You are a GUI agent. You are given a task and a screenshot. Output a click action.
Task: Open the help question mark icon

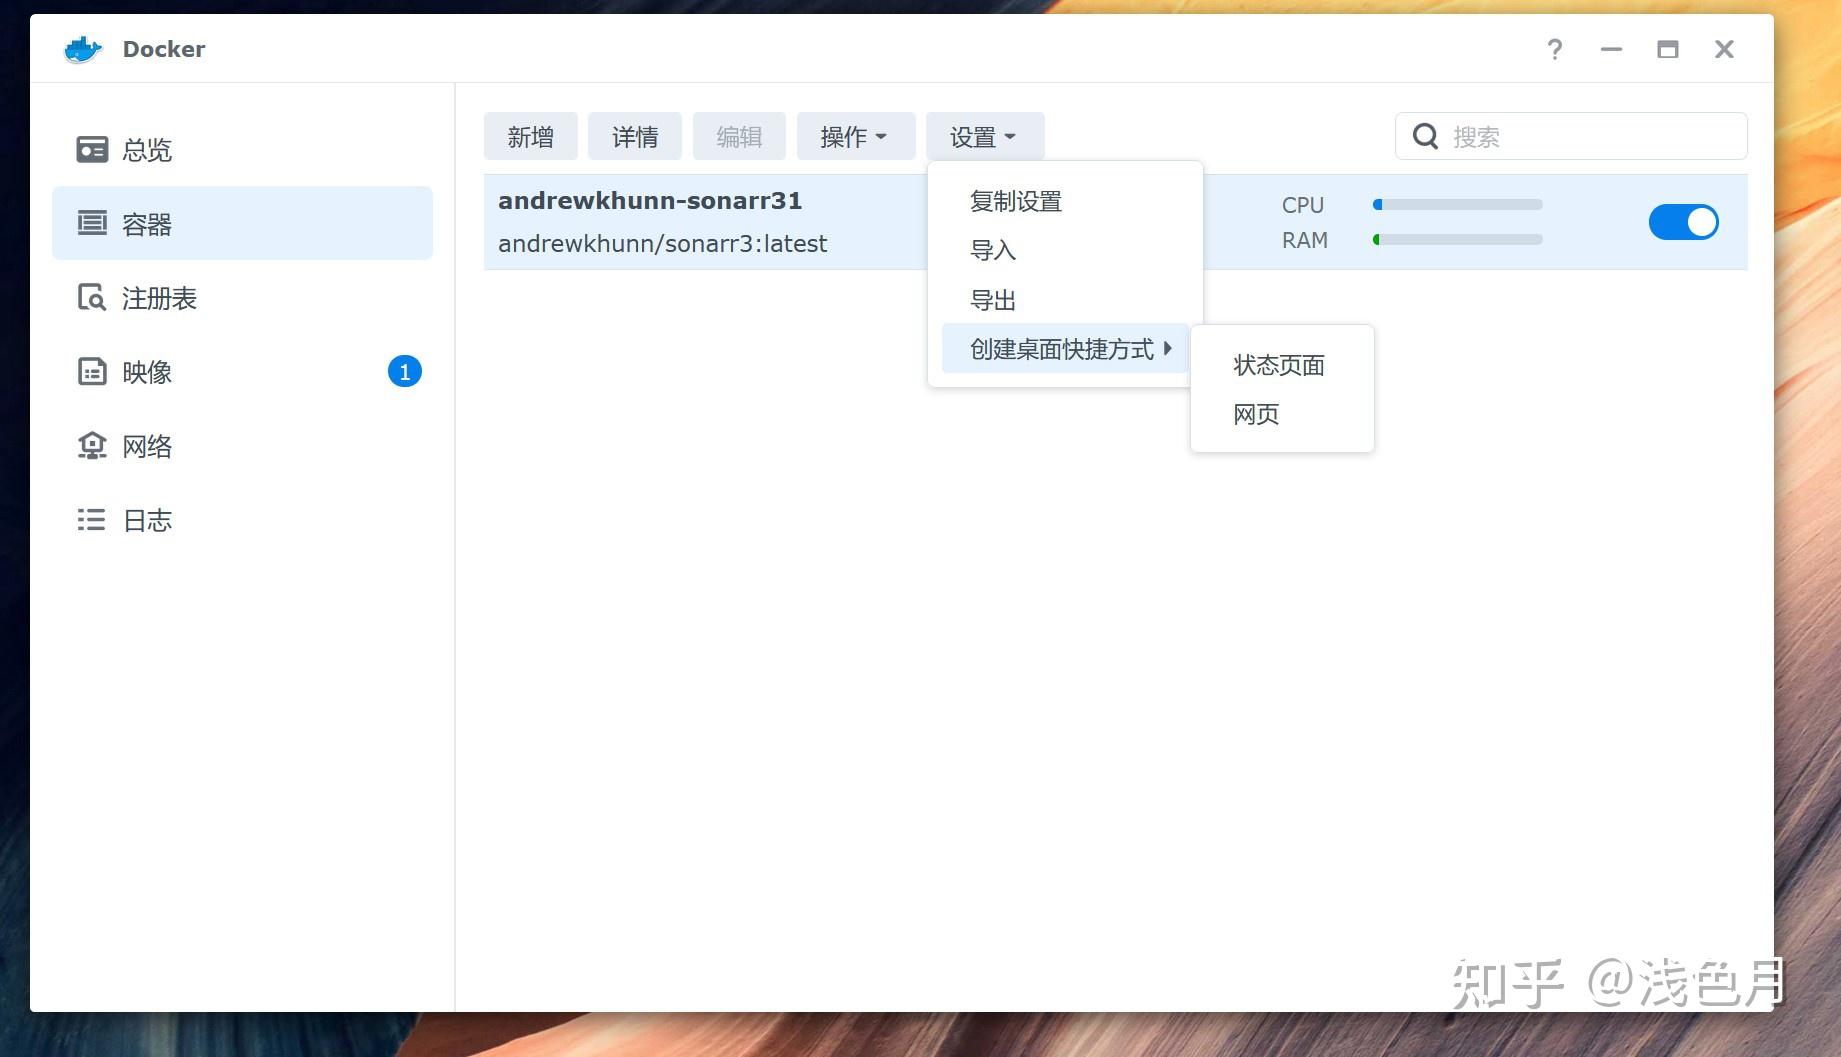point(1554,49)
